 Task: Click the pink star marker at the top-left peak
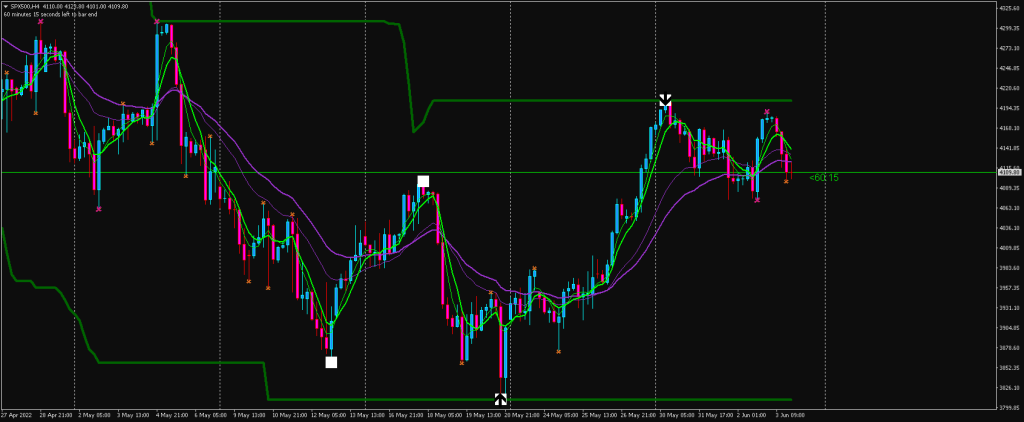(x=40, y=21)
